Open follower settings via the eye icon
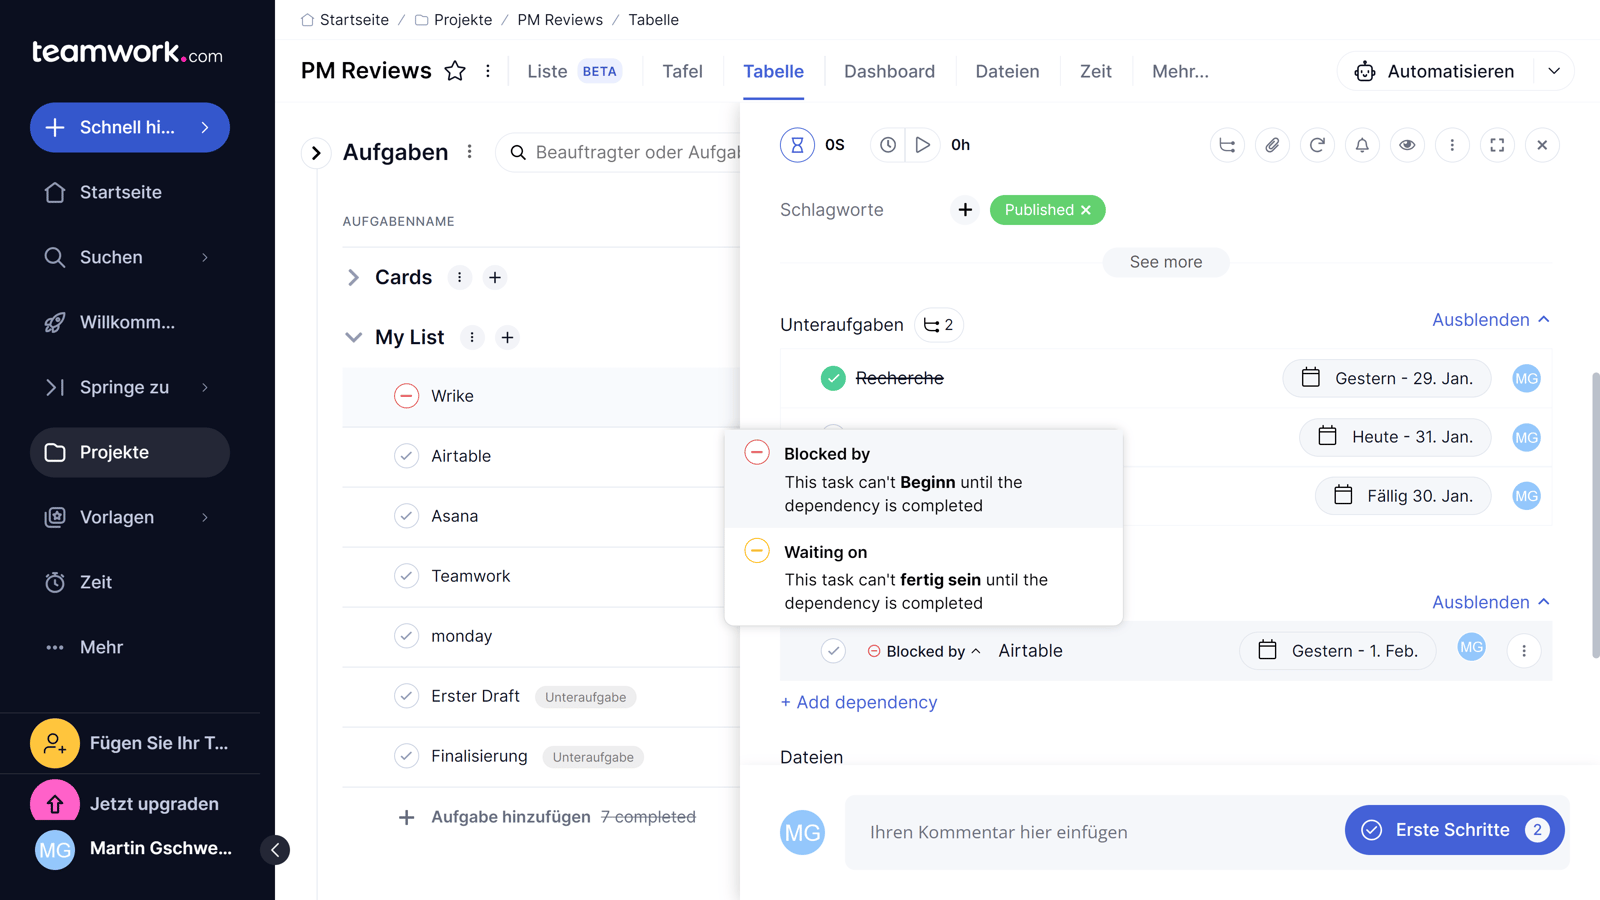 tap(1407, 145)
